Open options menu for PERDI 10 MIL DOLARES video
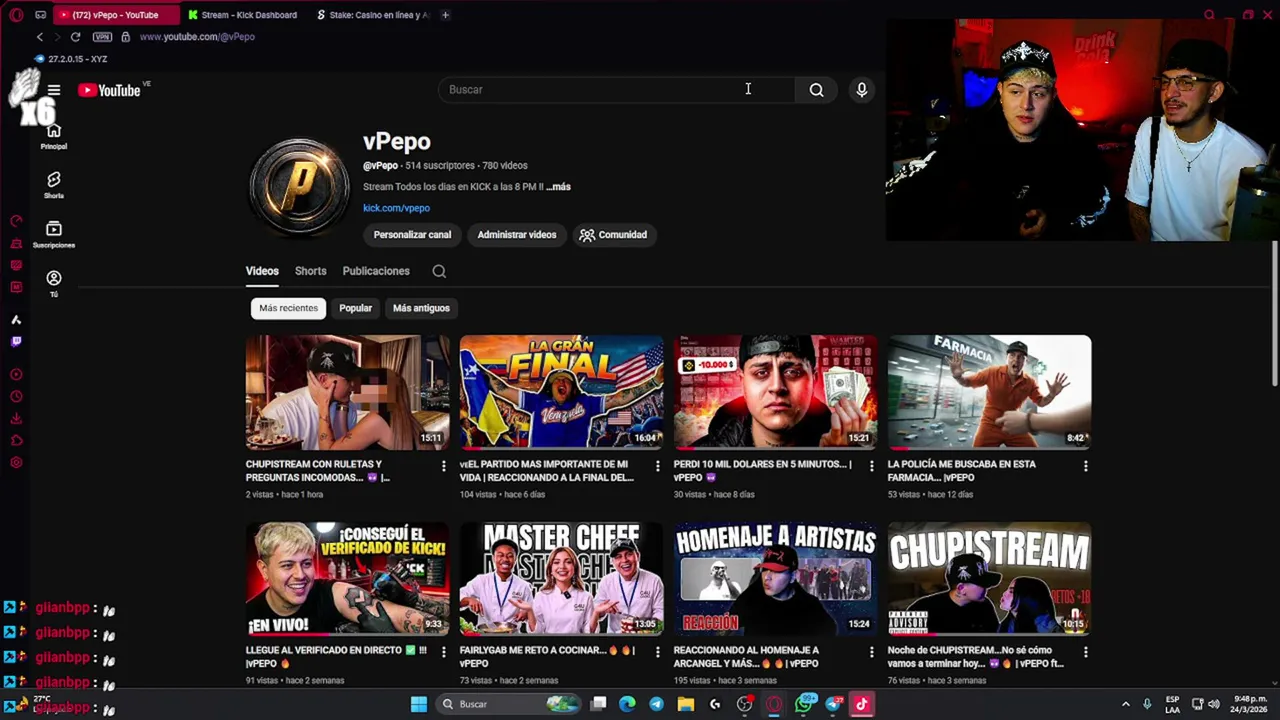 [x=871, y=466]
